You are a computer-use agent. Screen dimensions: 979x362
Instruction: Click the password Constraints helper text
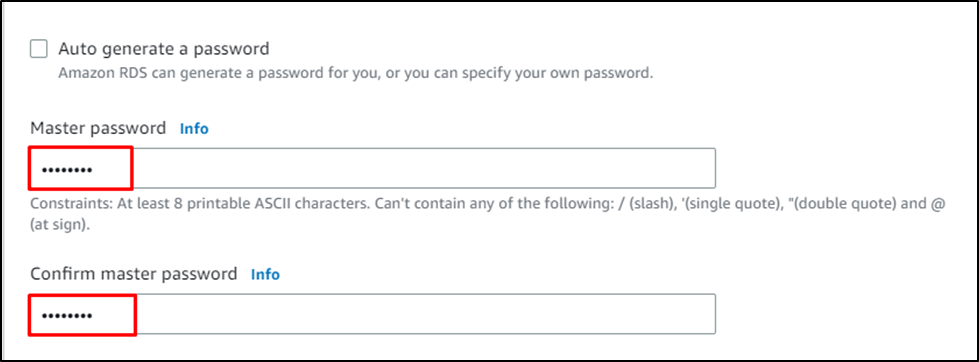(x=487, y=214)
